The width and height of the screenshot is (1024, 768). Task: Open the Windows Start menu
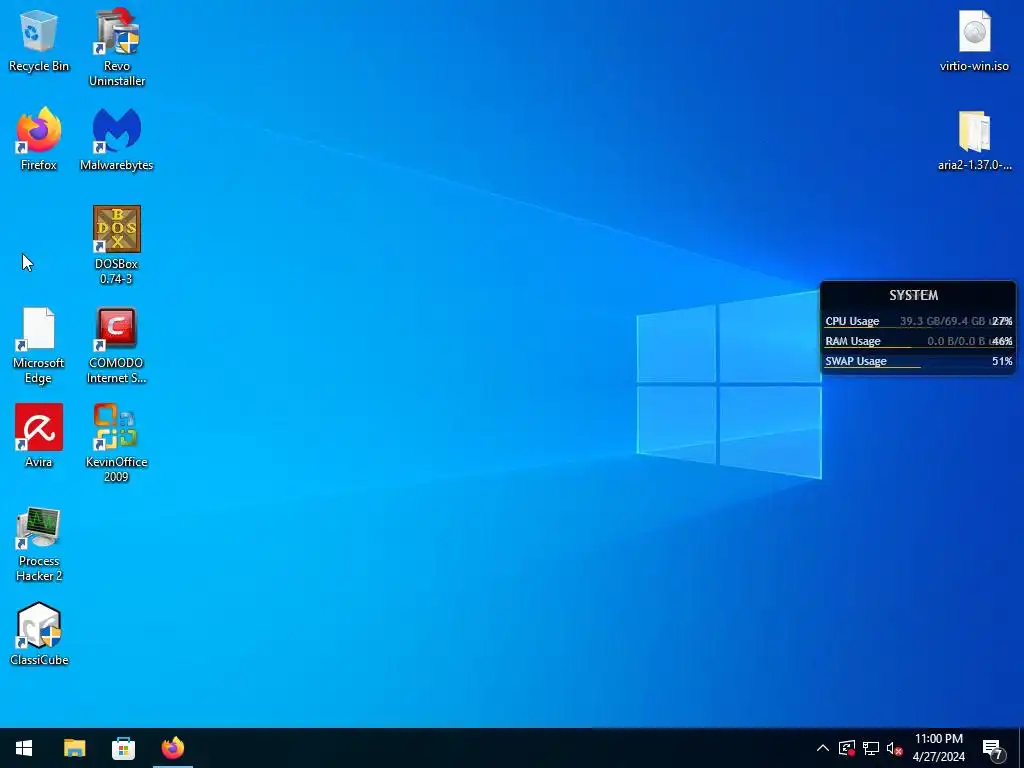pos(24,748)
